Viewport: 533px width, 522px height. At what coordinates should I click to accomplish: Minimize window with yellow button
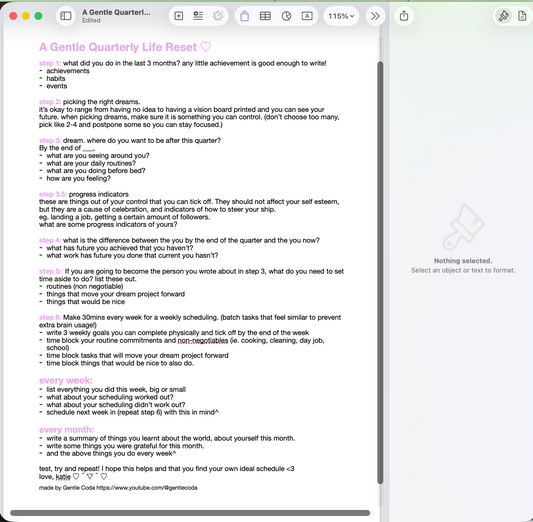point(26,16)
